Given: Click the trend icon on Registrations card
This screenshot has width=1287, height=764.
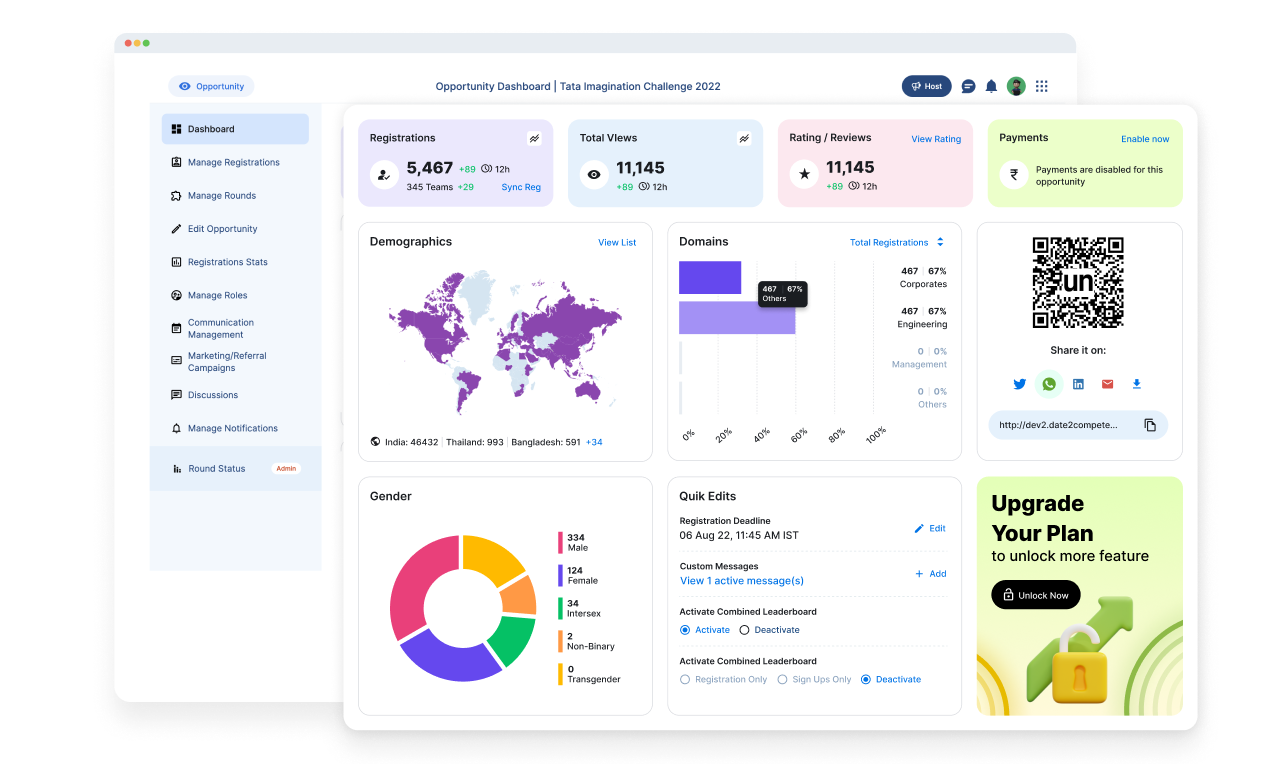Looking at the screenshot, I should [x=534, y=138].
